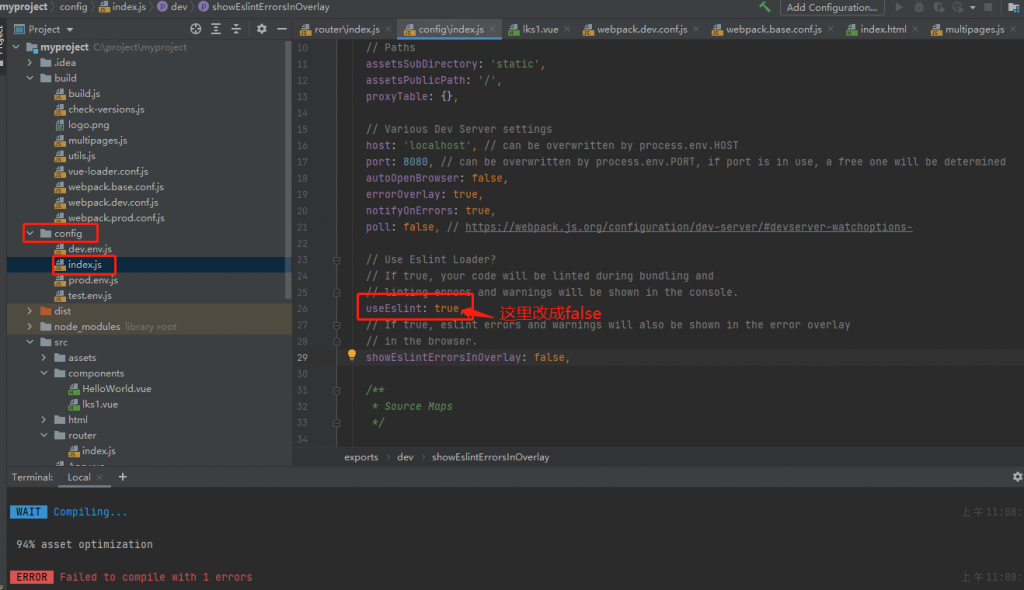
Task: Click the Stop square icon
Action: tap(988, 7)
